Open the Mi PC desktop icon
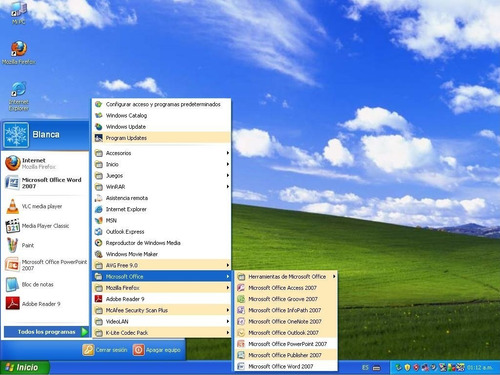The width and height of the screenshot is (500, 375). click(x=19, y=13)
